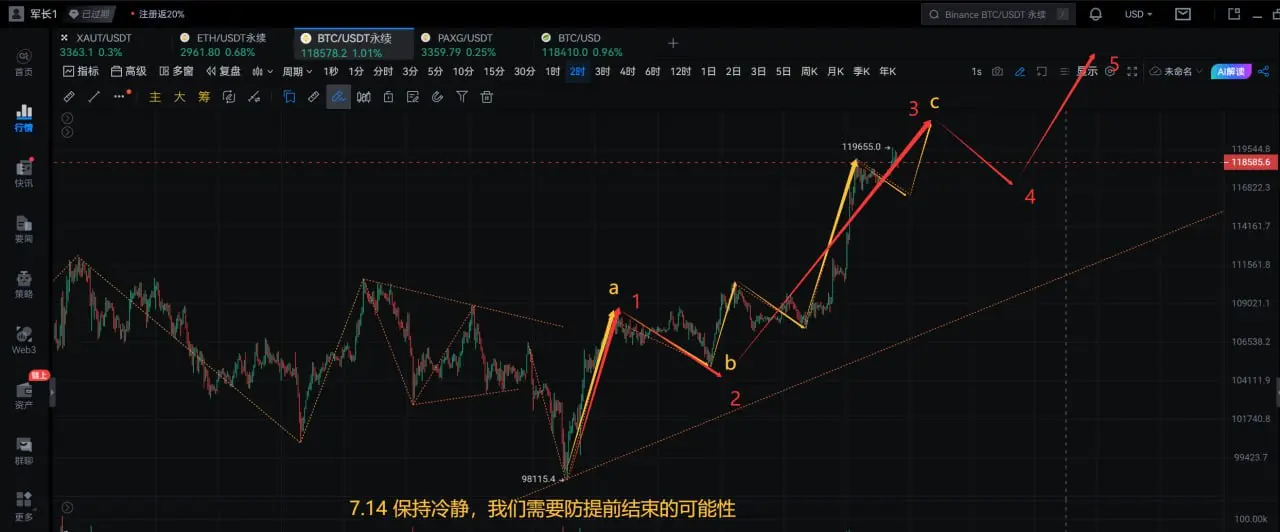Image resolution: width=1280 pixels, height=532 pixels.
Task: Open the 要闻 headlines sidebar icon
Action: [23, 229]
